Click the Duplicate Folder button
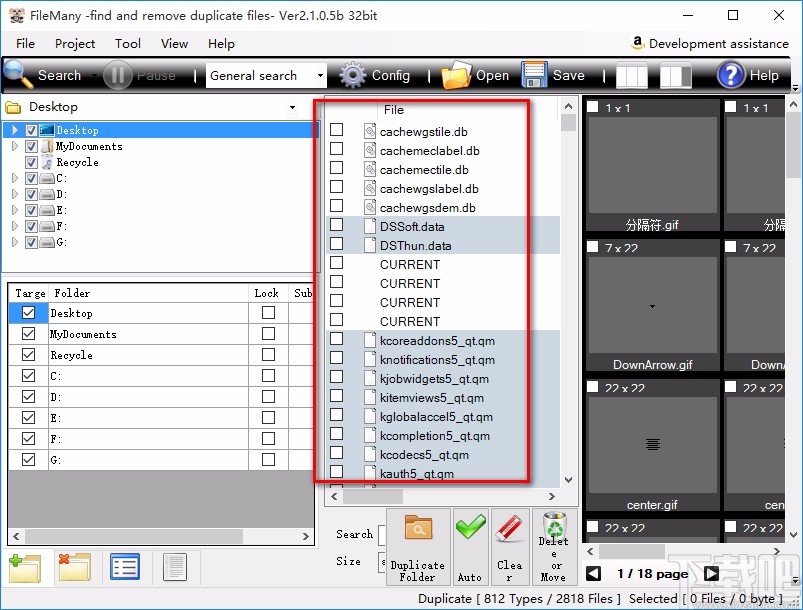This screenshot has width=803, height=610. click(417, 547)
